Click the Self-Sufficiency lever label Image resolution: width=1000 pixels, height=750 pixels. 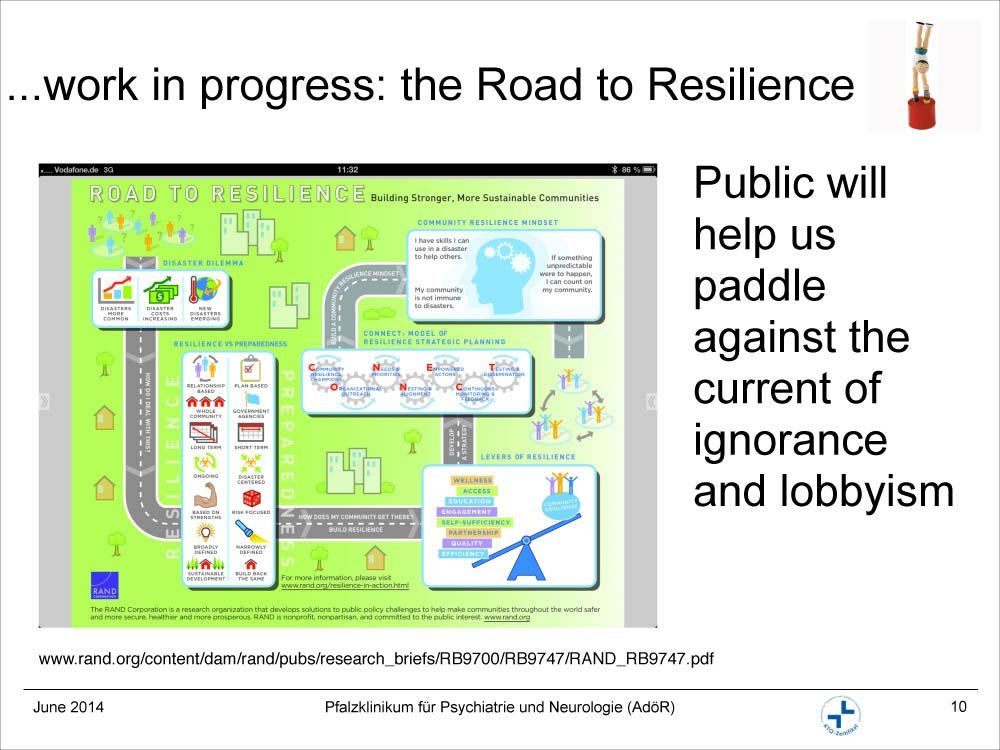click(475, 522)
